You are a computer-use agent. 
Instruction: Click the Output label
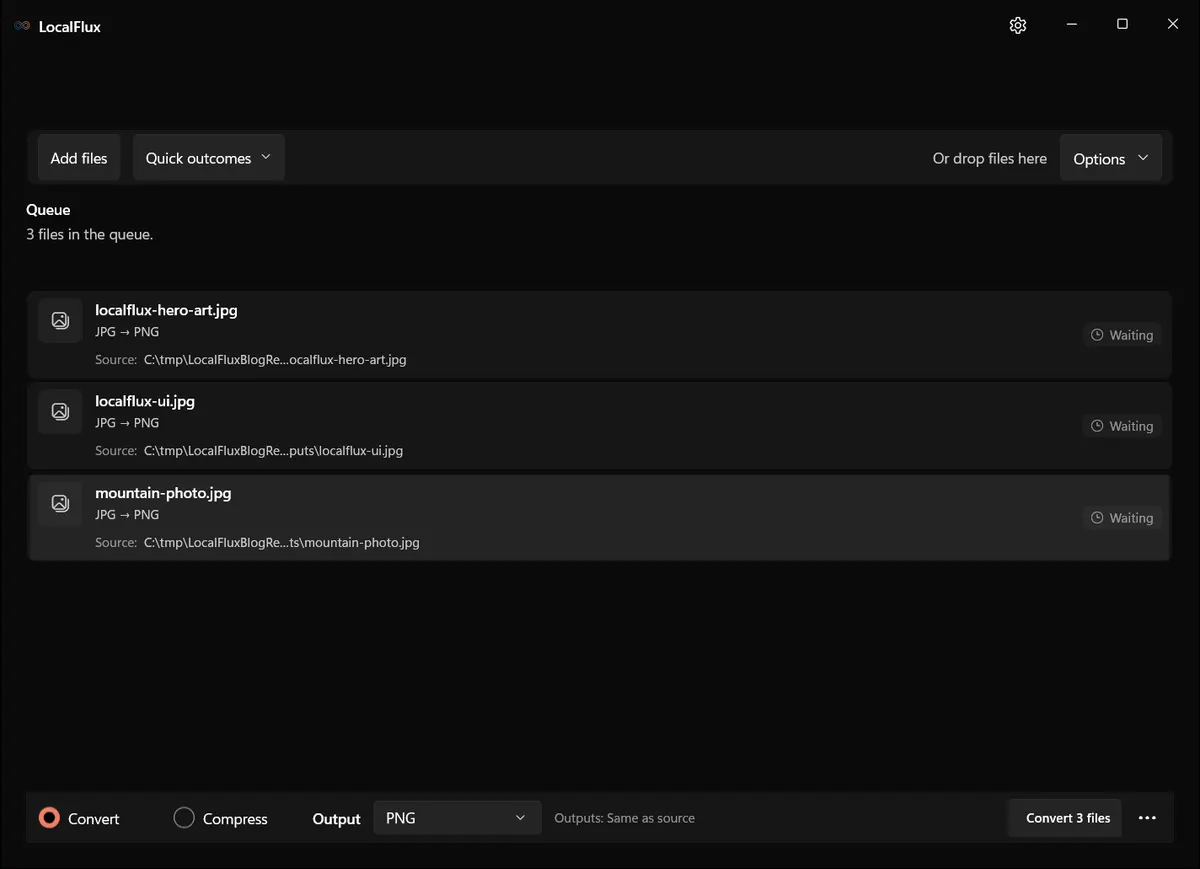tap(336, 819)
